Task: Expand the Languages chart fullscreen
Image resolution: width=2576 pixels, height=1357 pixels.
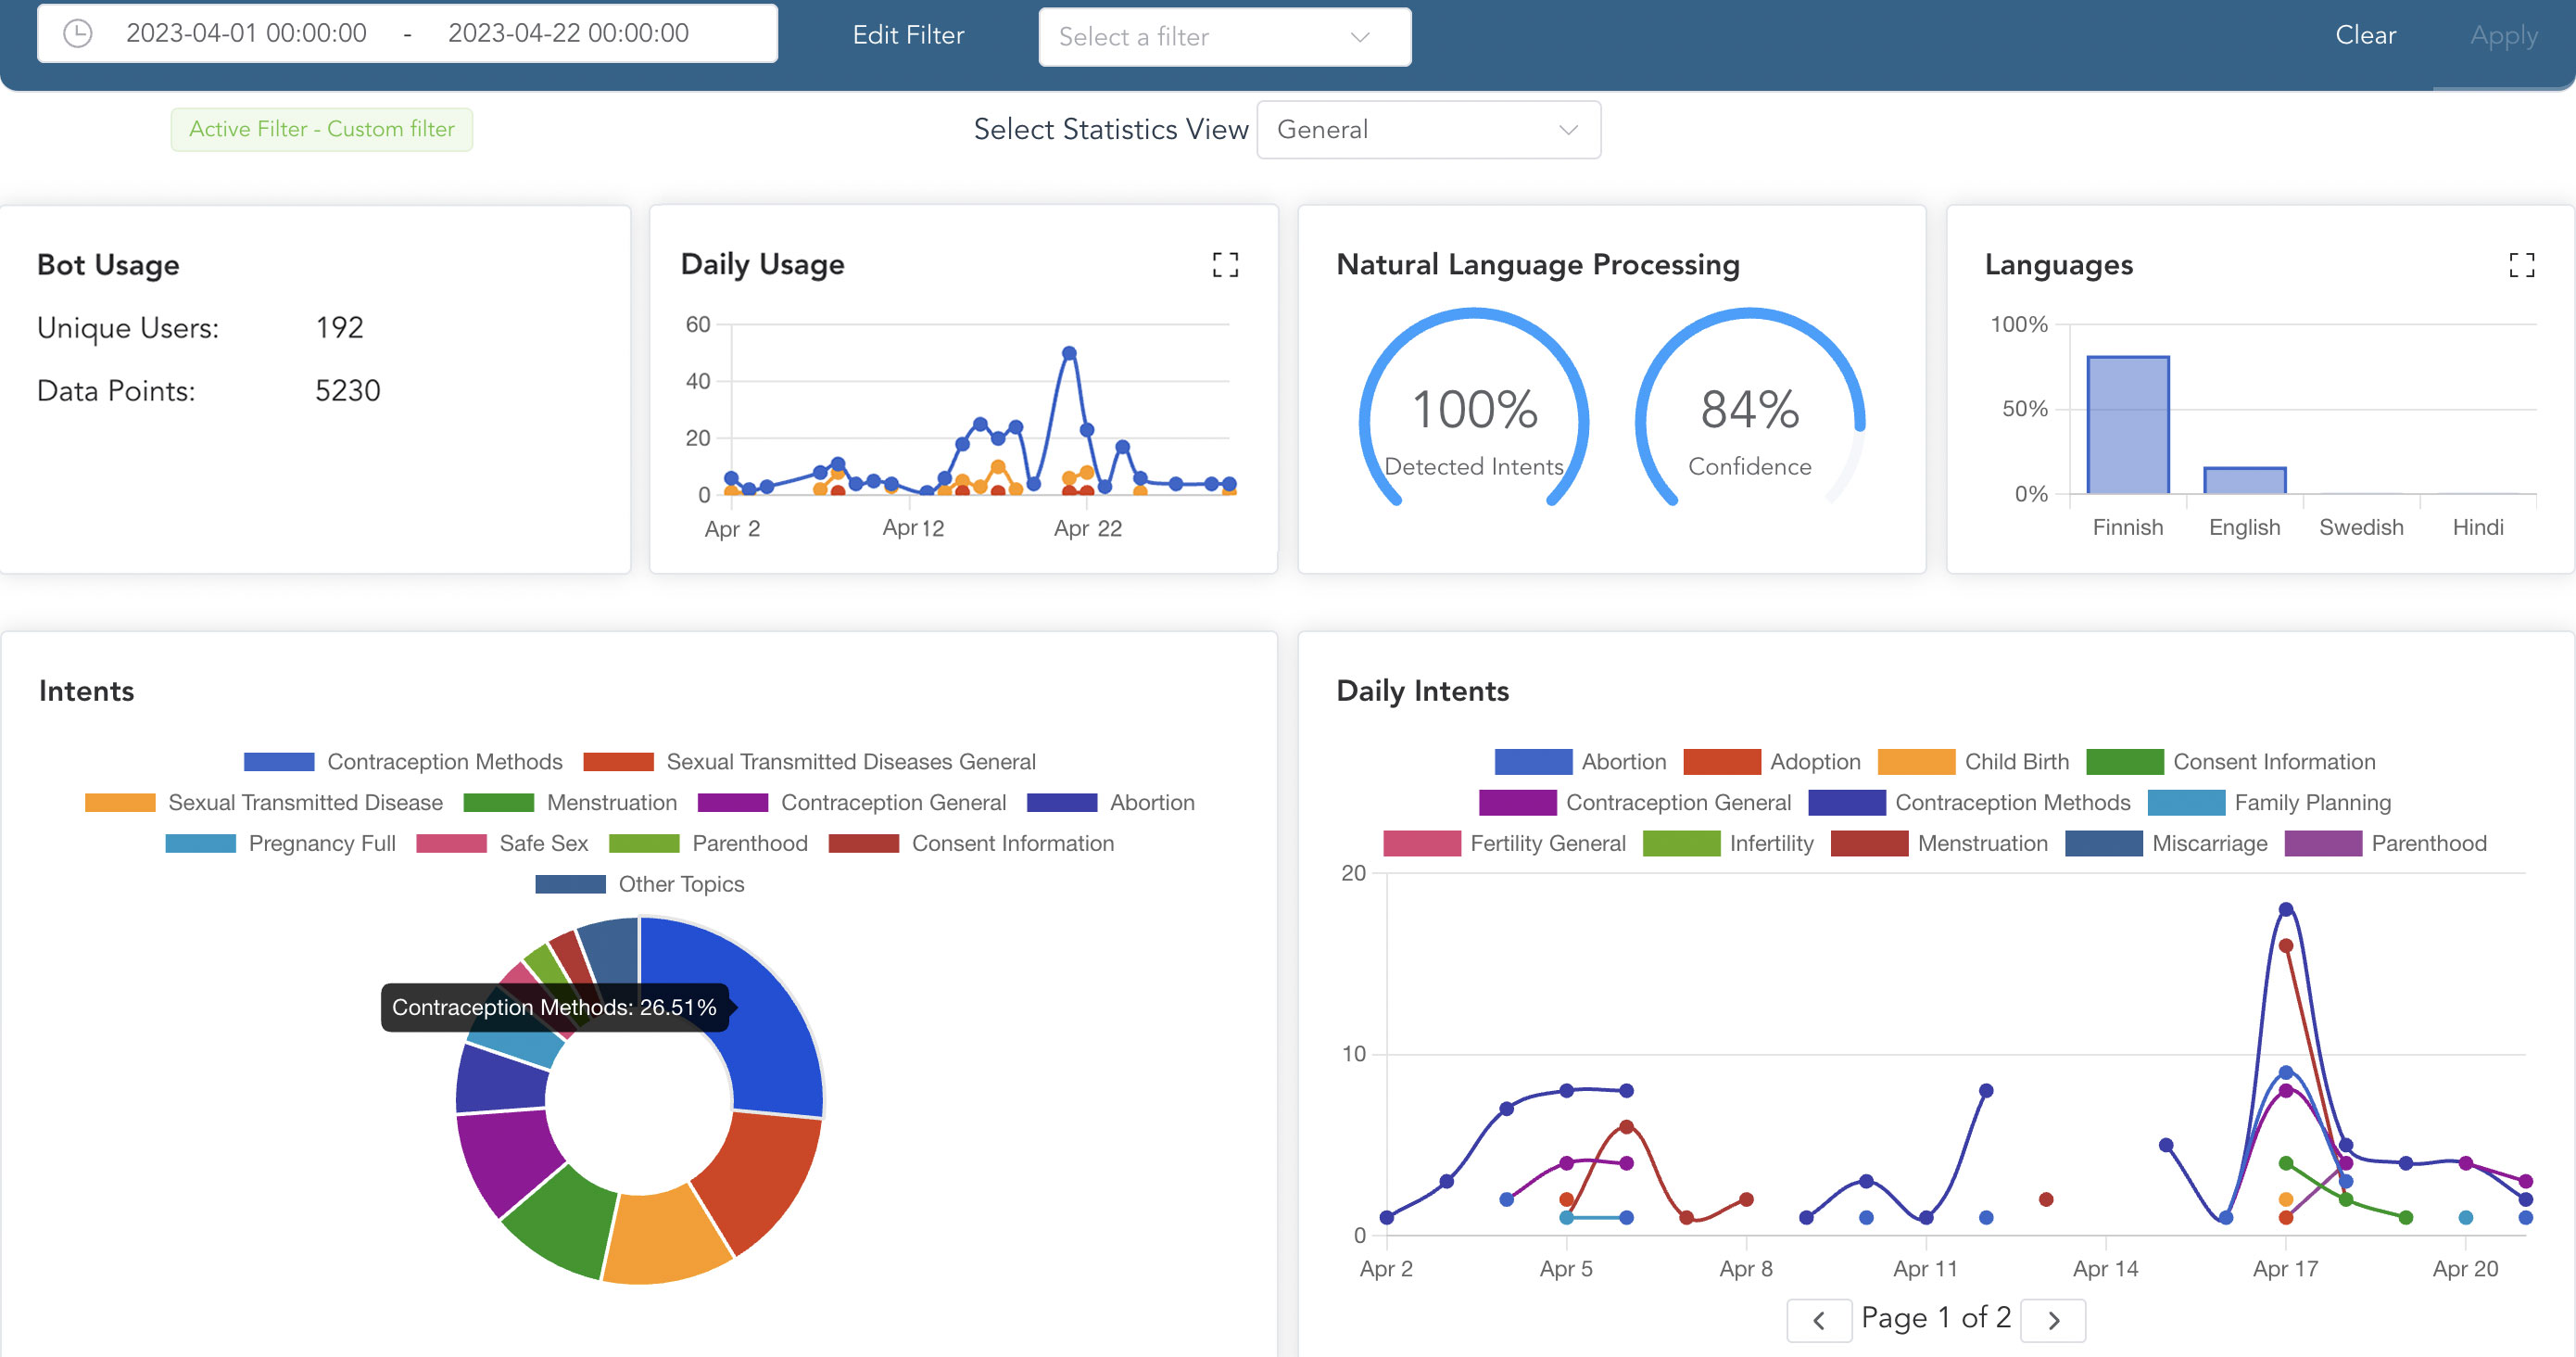Action: (x=2521, y=265)
